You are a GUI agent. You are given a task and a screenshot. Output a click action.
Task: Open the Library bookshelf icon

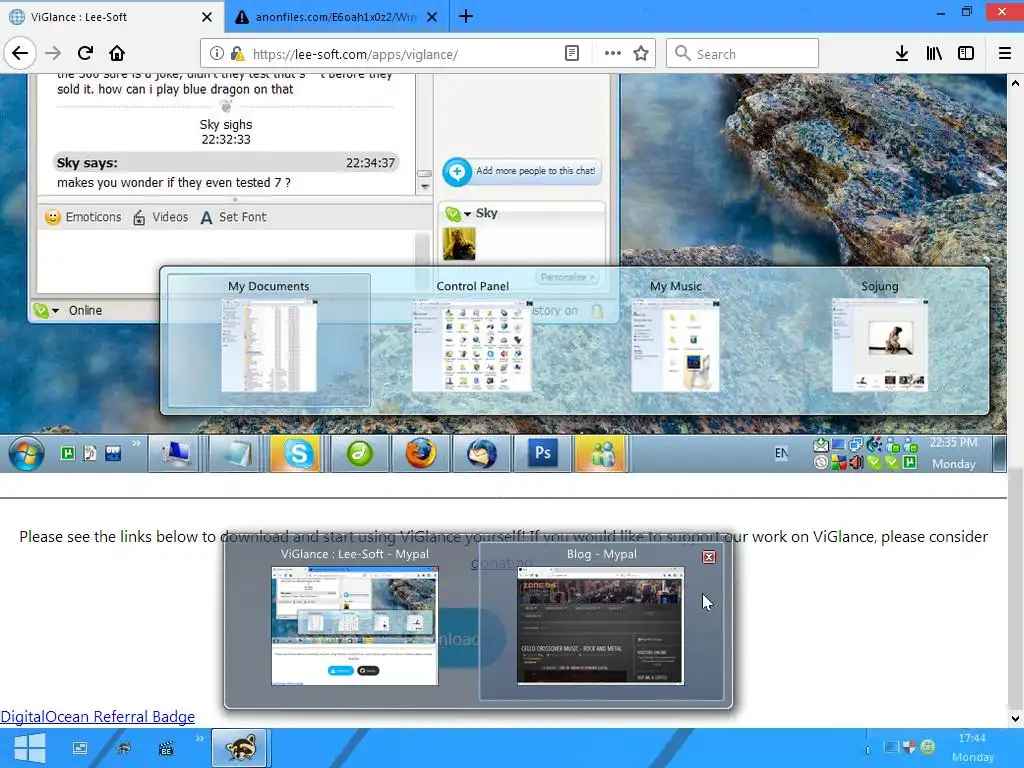[934, 54]
